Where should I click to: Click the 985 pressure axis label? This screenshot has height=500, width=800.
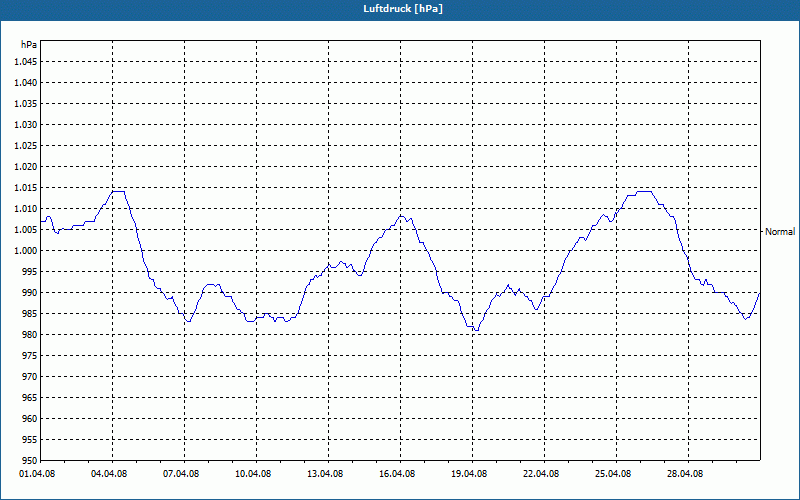point(30,314)
